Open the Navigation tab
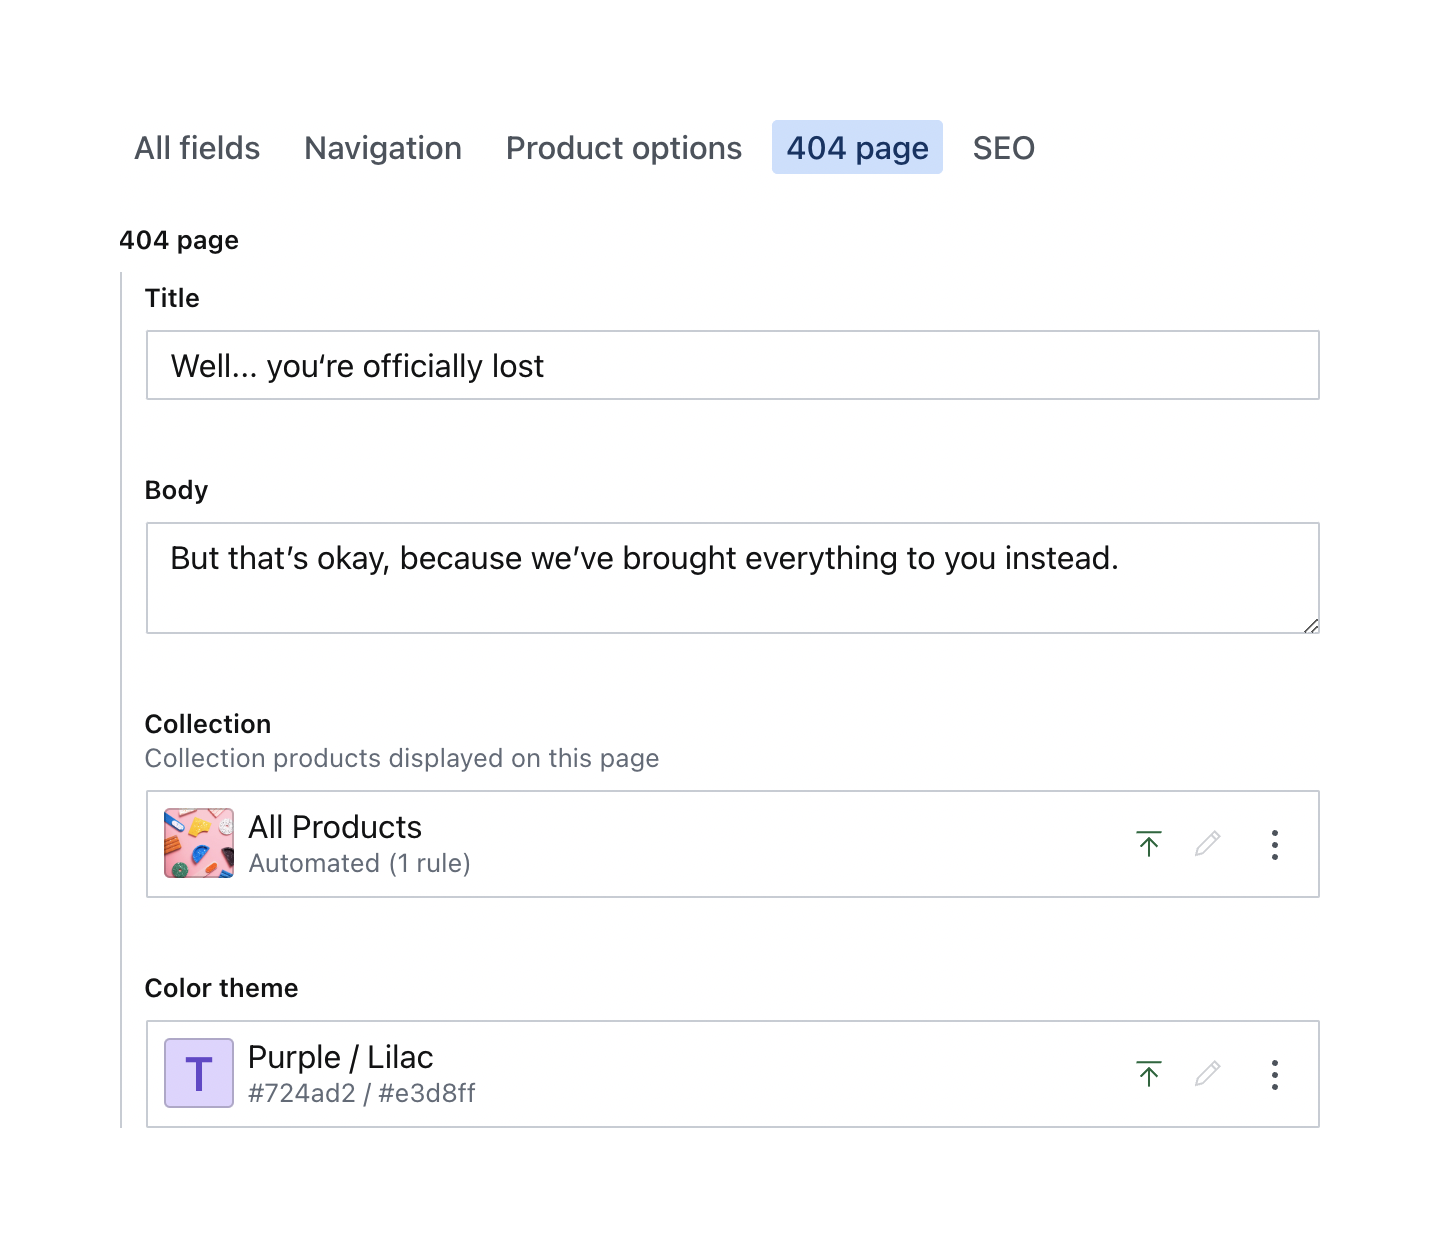Viewport: 1440px width, 1248px height. (383, 148)
